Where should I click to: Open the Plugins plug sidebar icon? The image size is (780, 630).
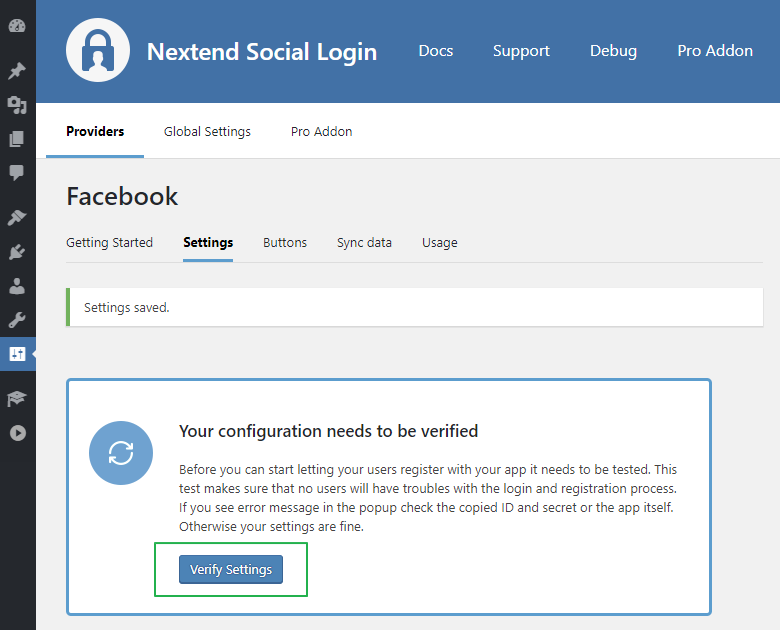point(17,252)
